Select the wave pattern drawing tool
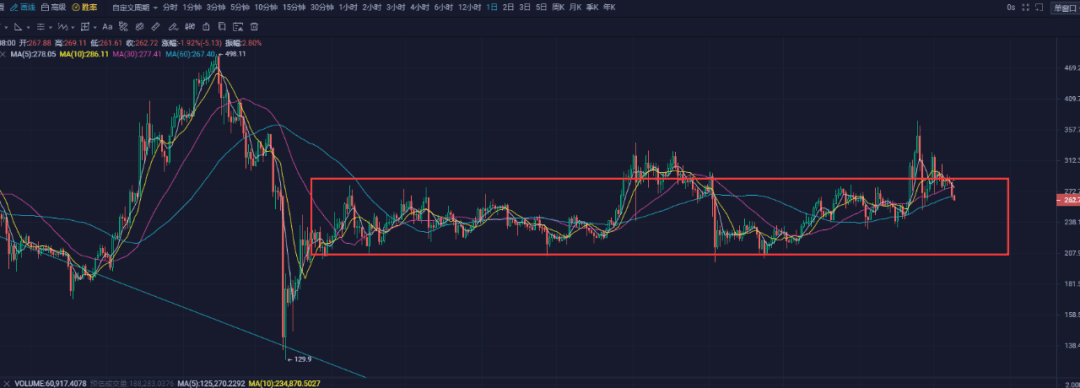Image resolution: width=1080 pixels, height=388 pixels. (63, 27)
